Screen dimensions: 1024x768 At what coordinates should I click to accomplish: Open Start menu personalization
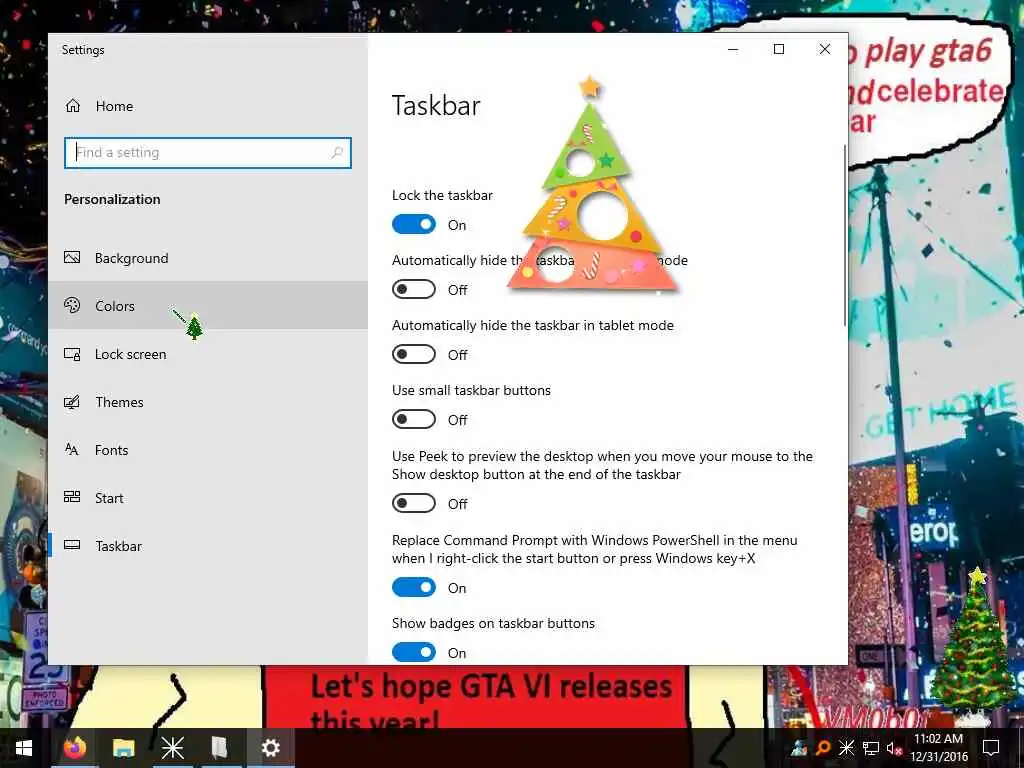point(208,498)
